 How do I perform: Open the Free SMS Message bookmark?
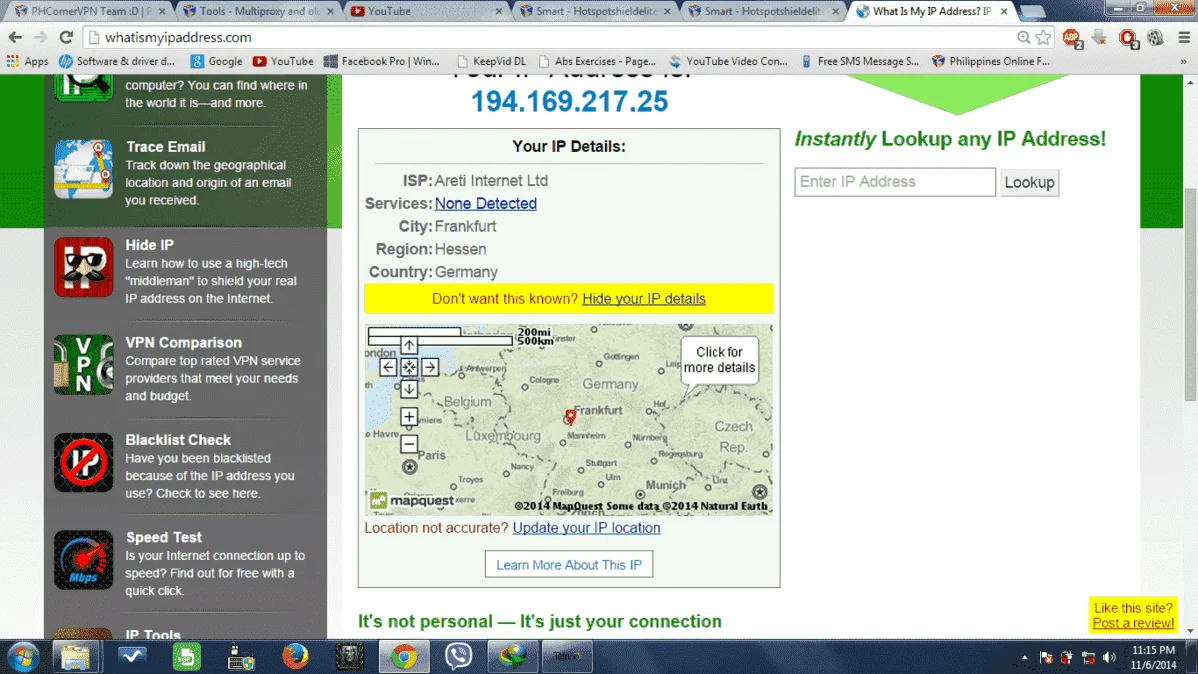860,61
